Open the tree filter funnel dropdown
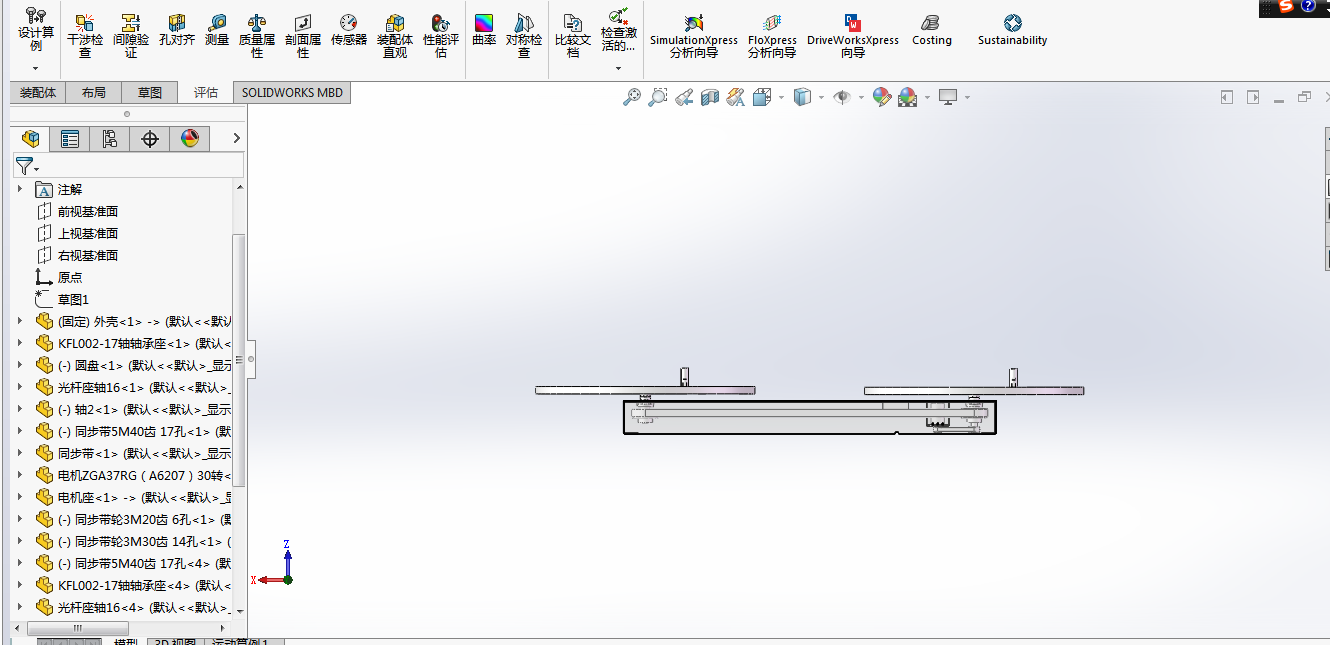 pos(27,166)
